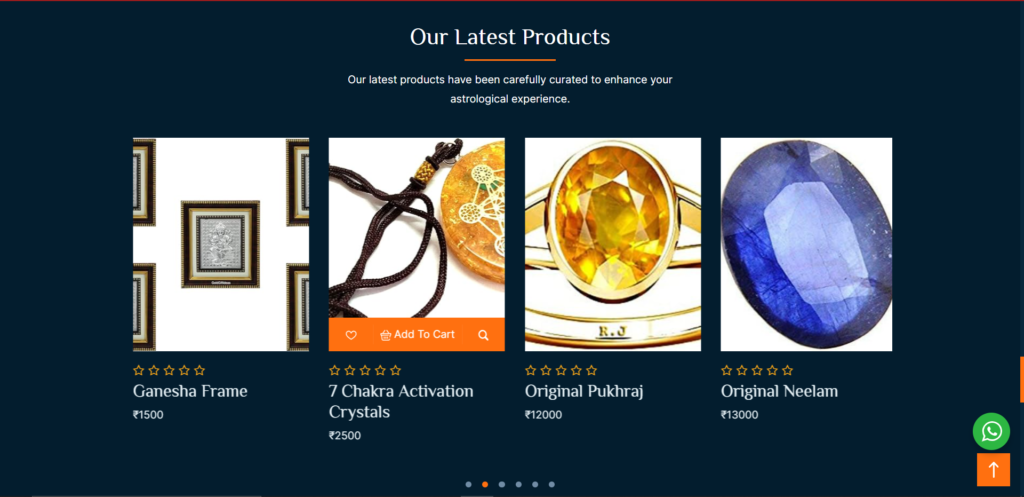
Task: Select the last carousel pagination dot
Action: point(552,485)
